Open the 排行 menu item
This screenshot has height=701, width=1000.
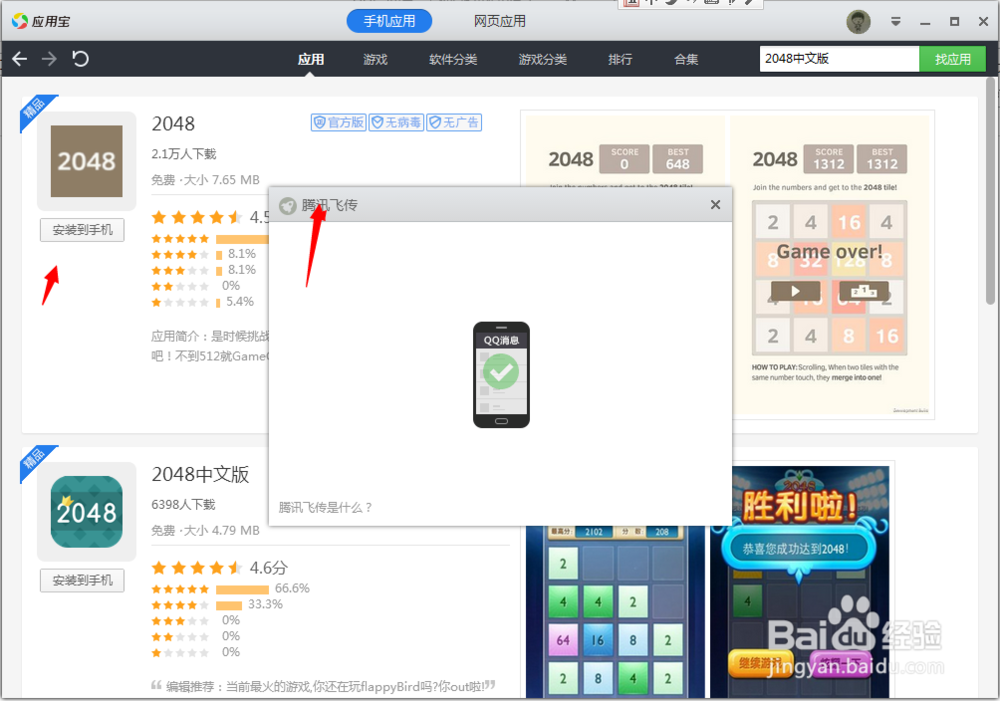pyautogui.click(x=620, y=59)
